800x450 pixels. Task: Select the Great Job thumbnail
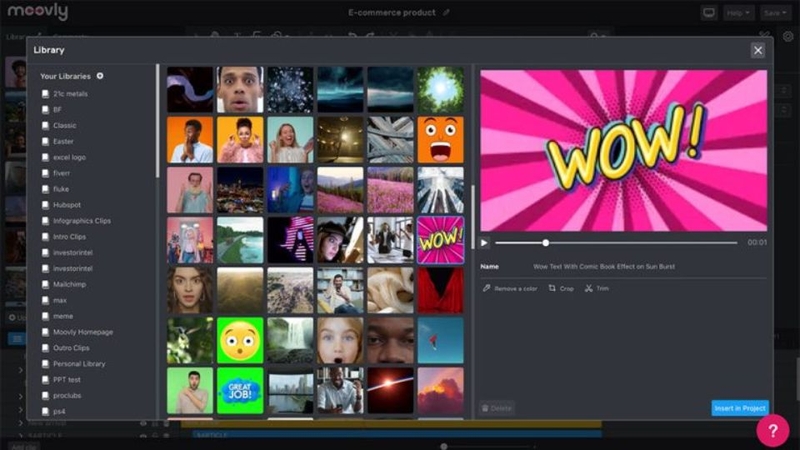coord(240,390)
